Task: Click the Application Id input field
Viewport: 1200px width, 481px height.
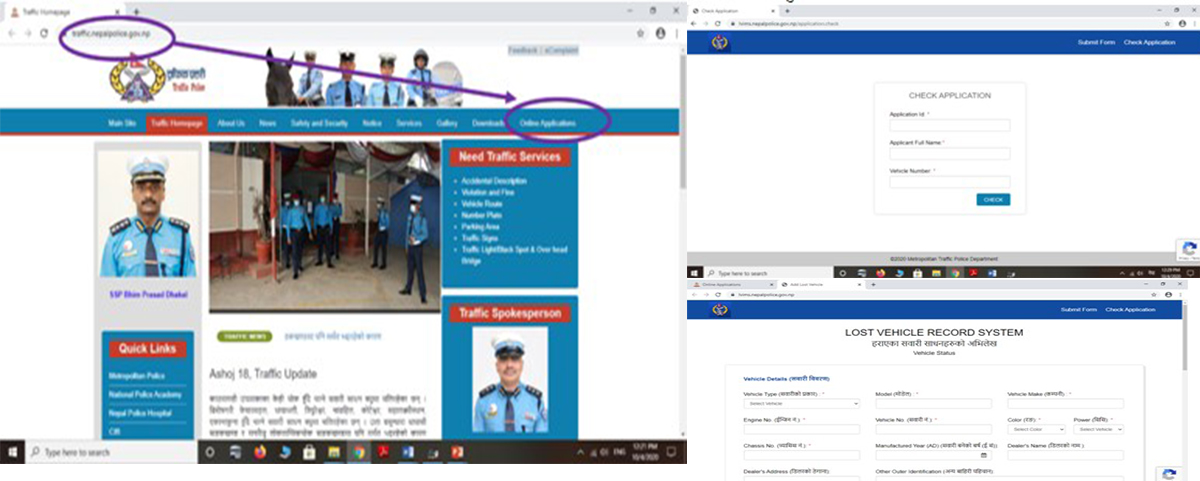Action: [x=949, y=126]
